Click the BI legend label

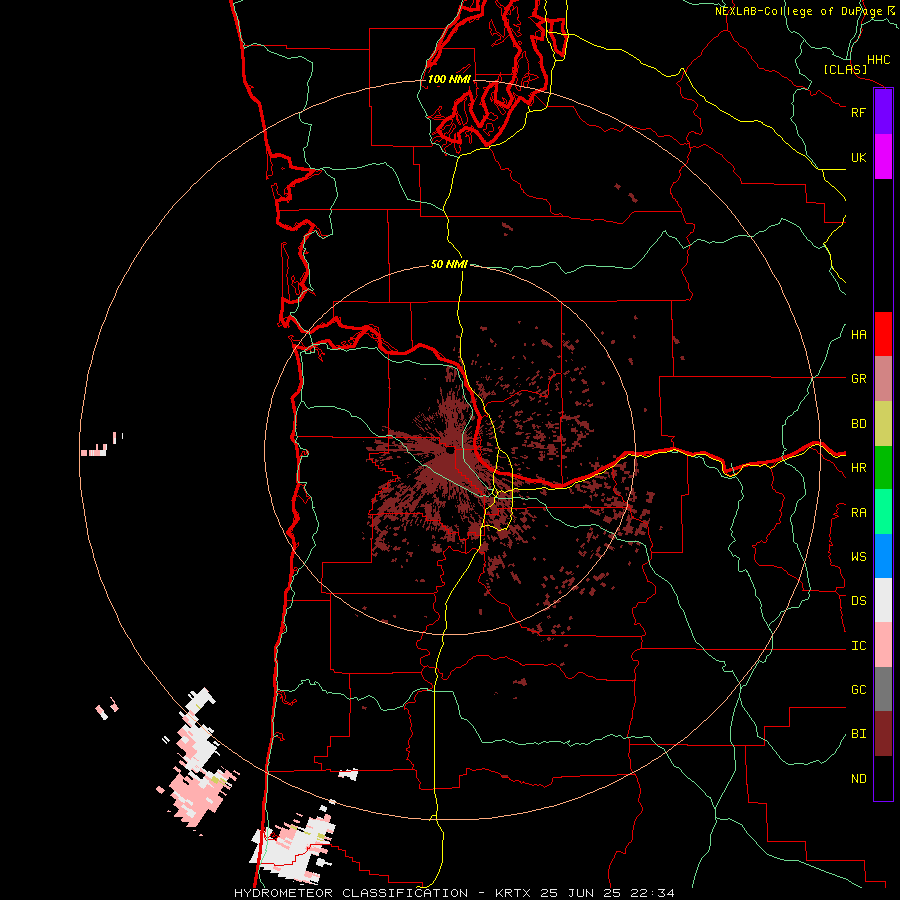[x=858, y=734]
